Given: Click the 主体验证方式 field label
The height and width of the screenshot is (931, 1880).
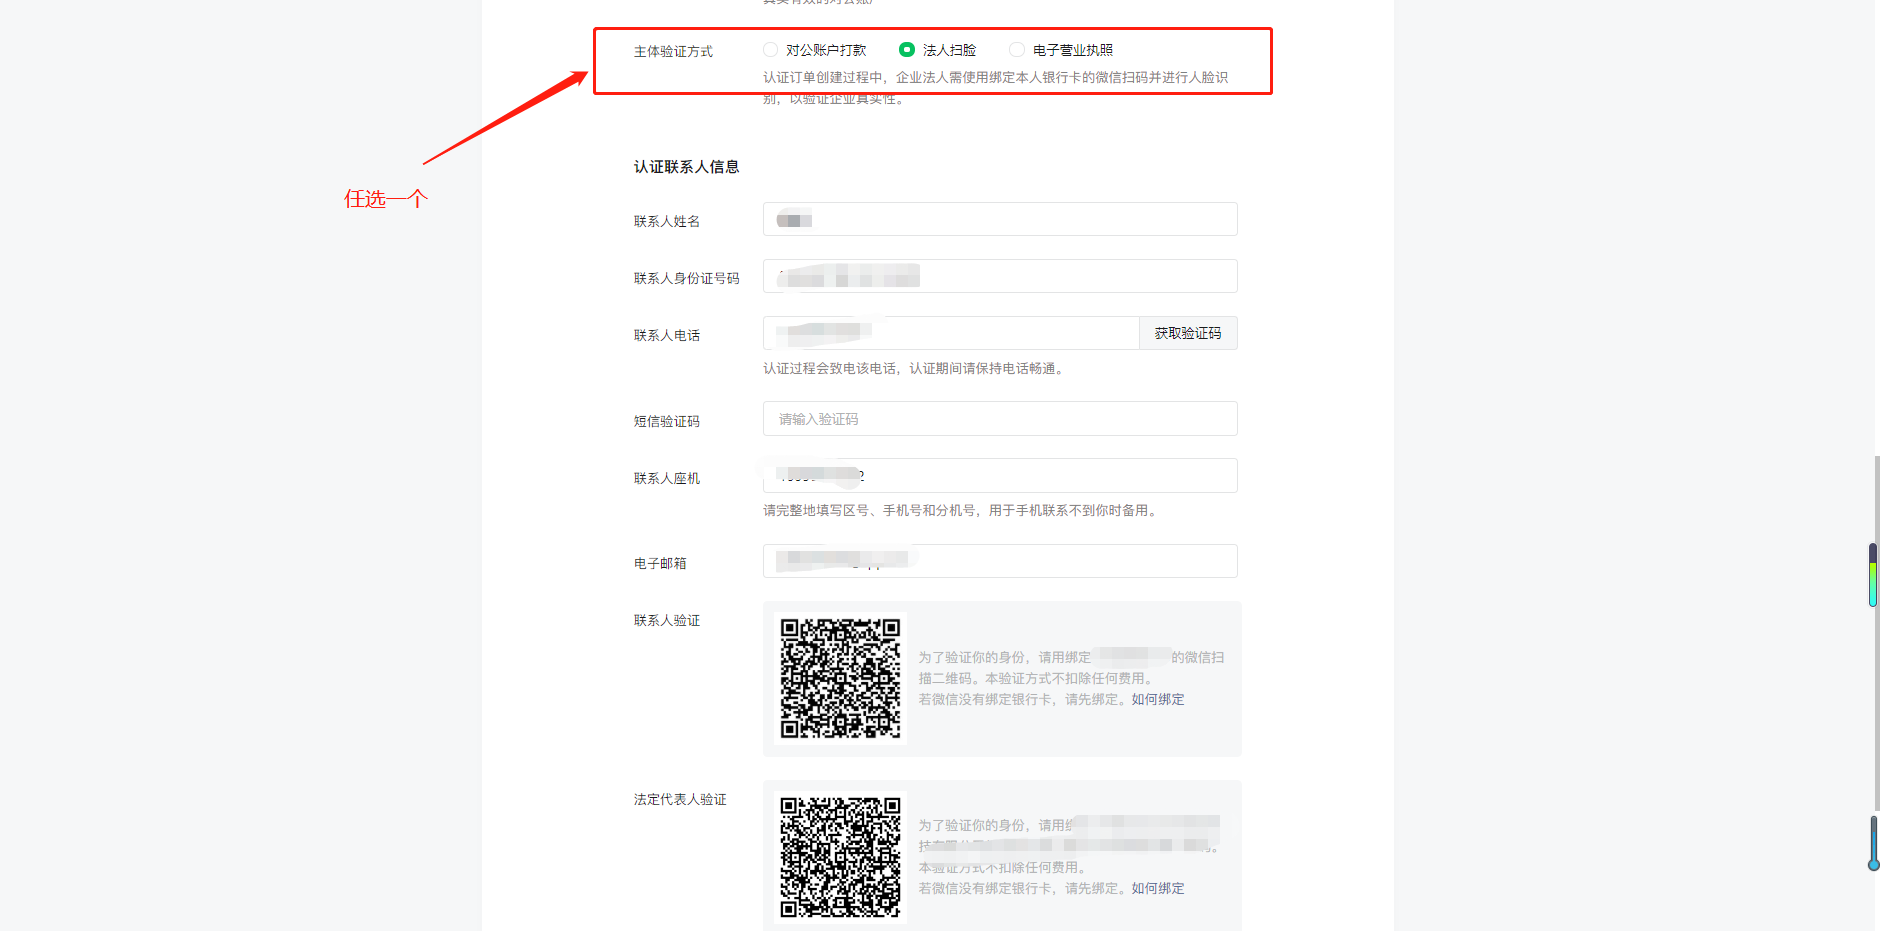Looking at the screenshot, I should [673, 51].
